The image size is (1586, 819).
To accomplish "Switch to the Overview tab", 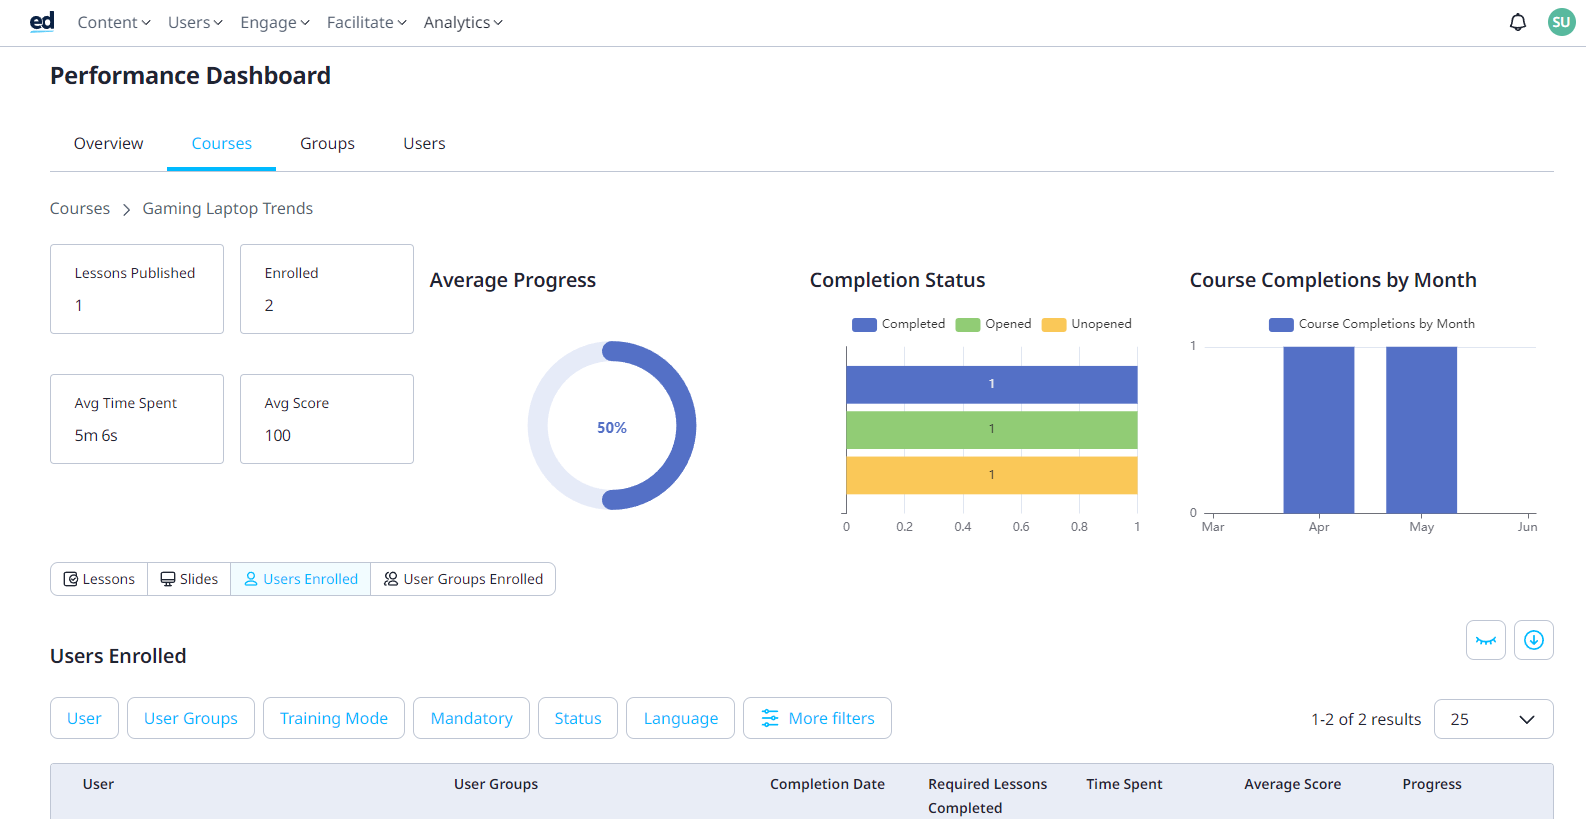I will tap(108, 144).
